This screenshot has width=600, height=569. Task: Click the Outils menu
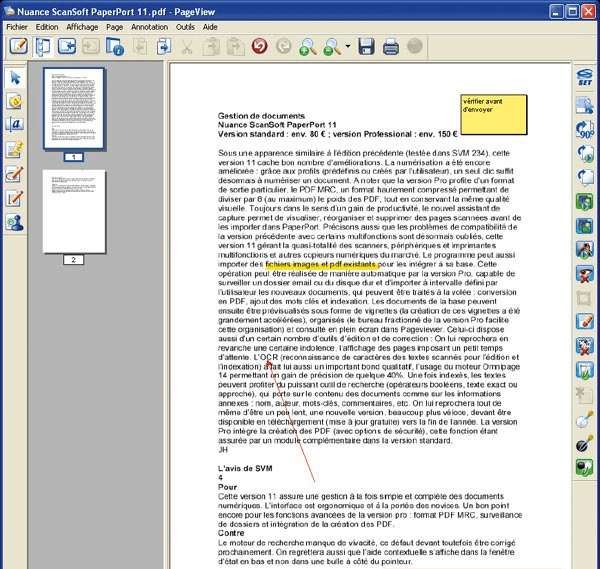tap(185, 27)
